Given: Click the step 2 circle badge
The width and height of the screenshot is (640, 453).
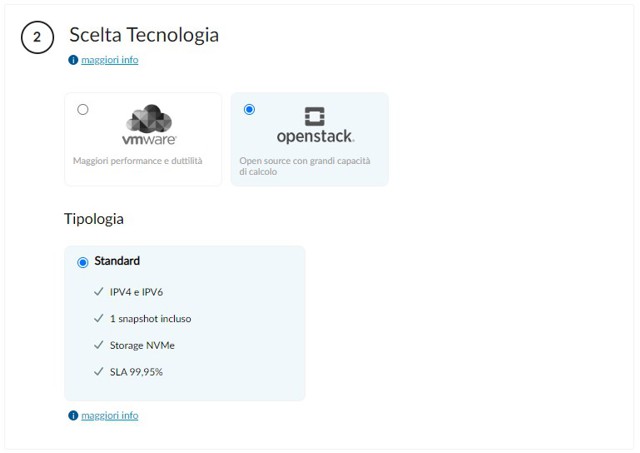Looking at the screenshot, I should (37, 38).
